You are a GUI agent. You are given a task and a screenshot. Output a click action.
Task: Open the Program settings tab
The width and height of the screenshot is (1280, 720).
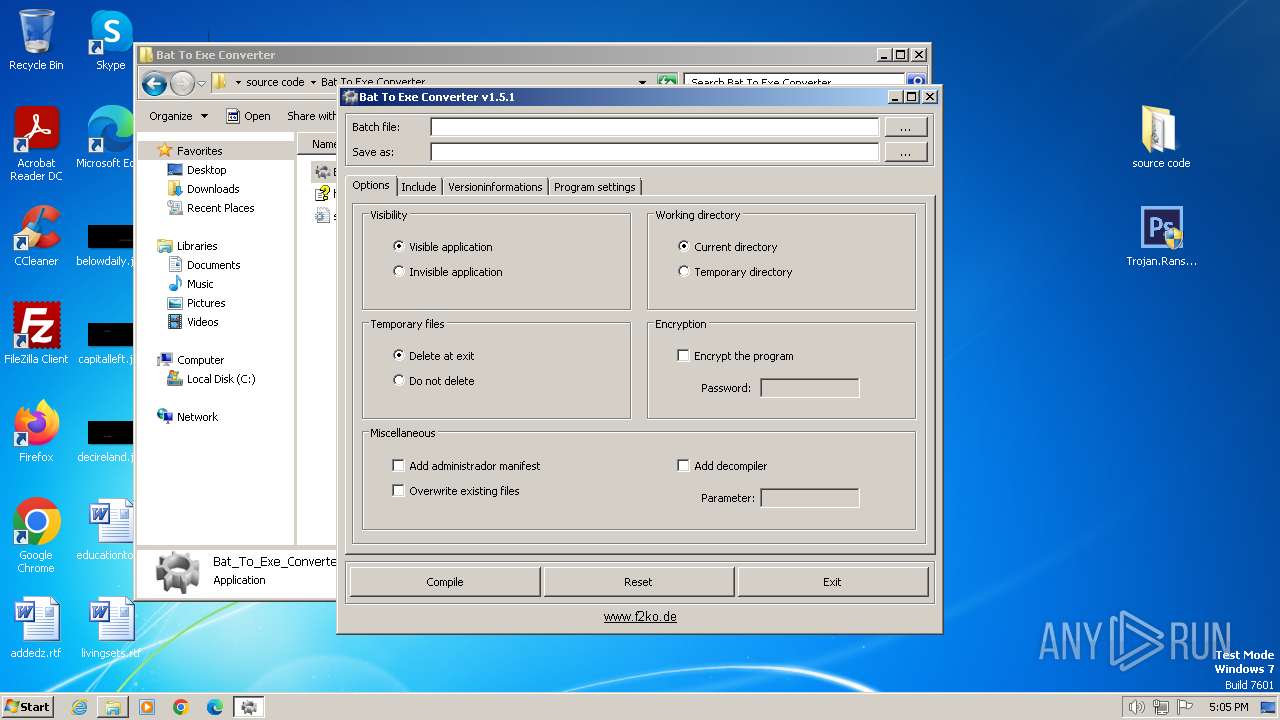(x=594, y=187)
